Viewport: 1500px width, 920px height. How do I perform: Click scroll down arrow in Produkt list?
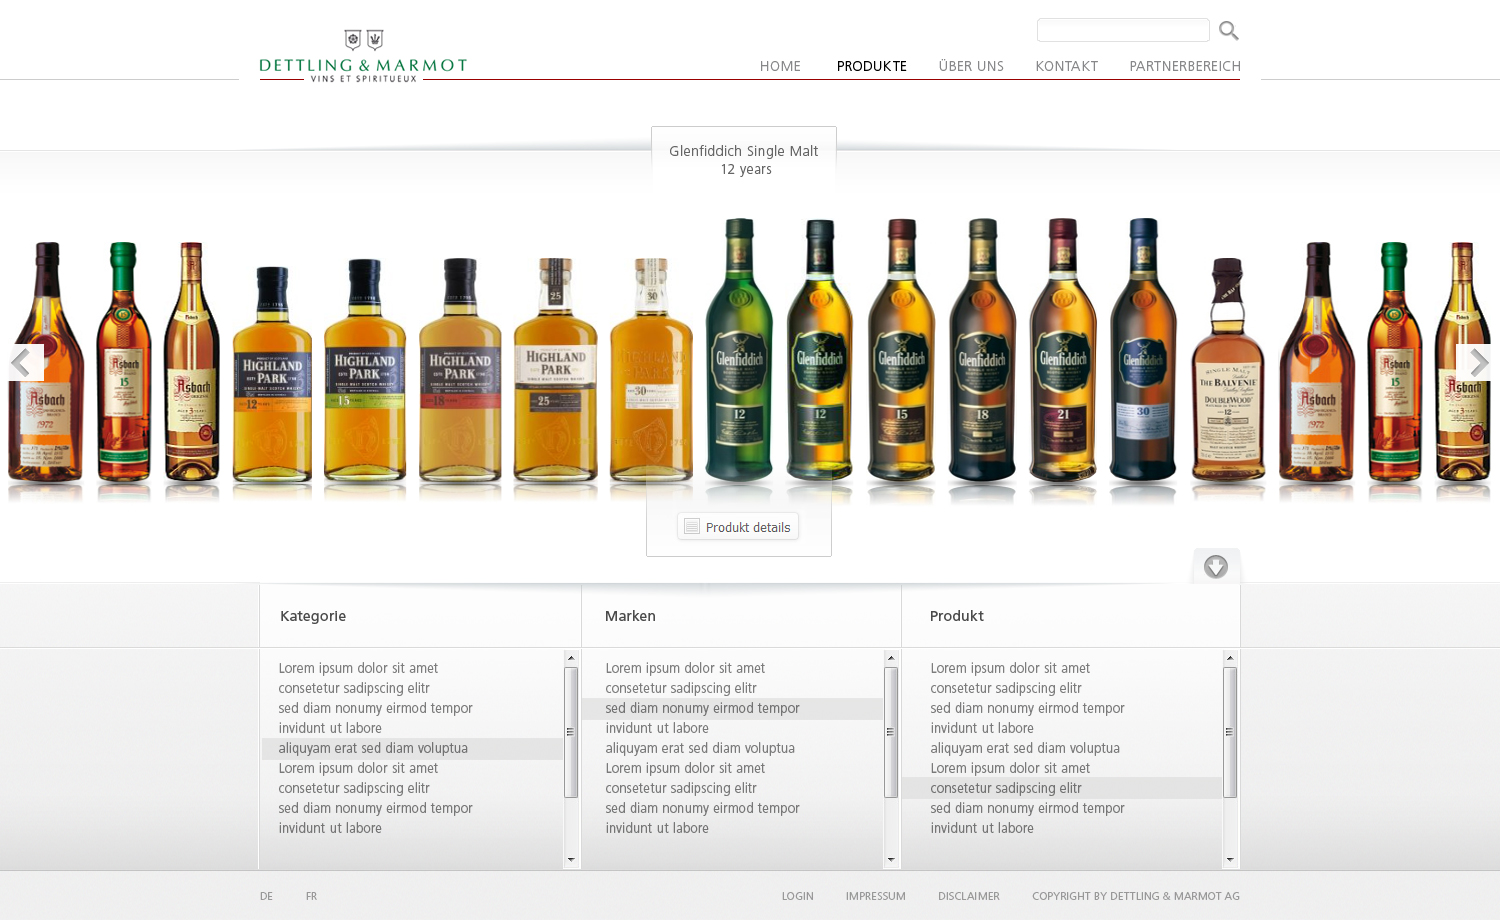pyautogui.click(x=1230, y=860)
